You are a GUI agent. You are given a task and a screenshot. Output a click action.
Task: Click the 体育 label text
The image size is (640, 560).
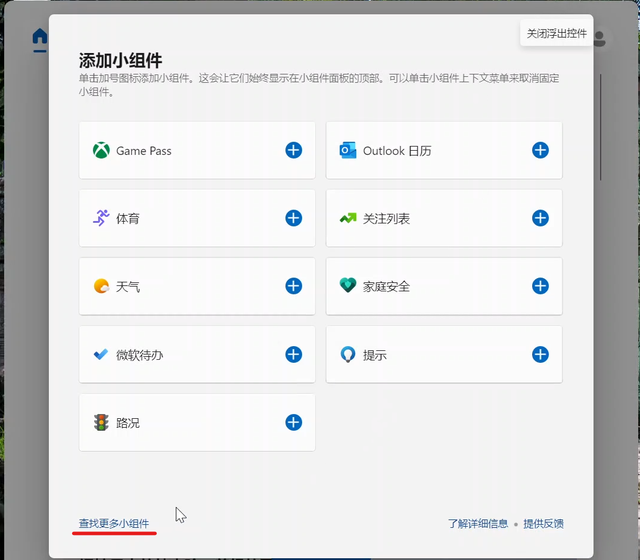(x=128, y=219)
